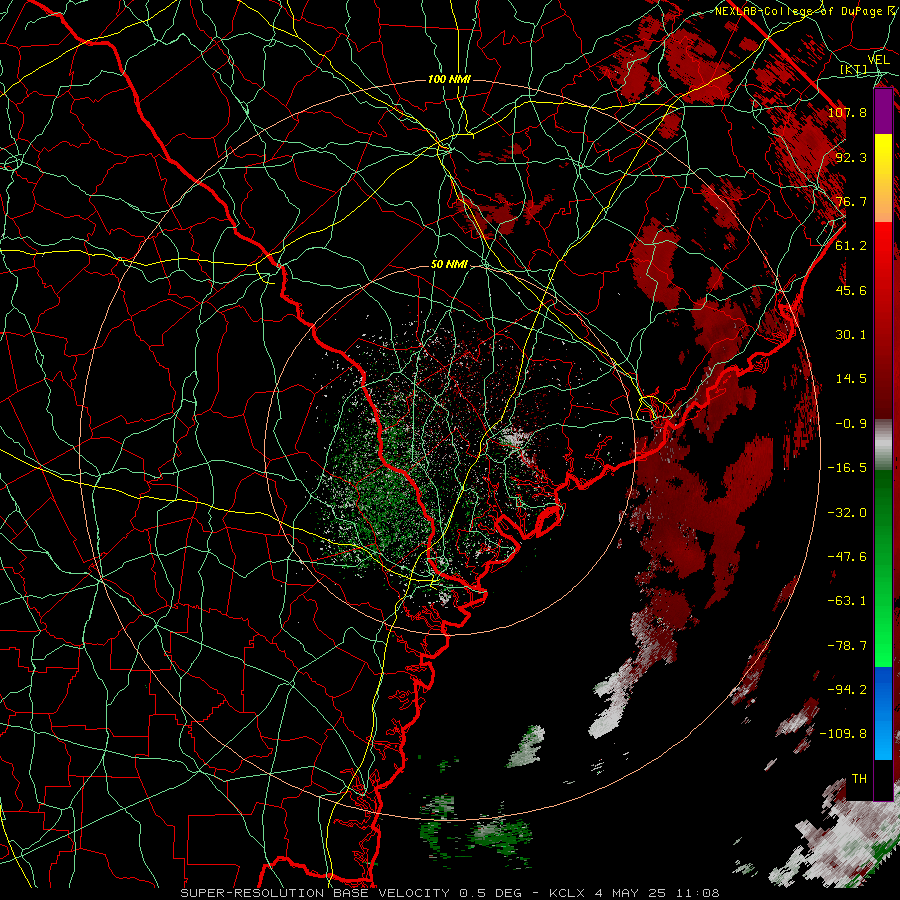
Task: Click the -16.5 legend value
Action: [x=847, y=468]
